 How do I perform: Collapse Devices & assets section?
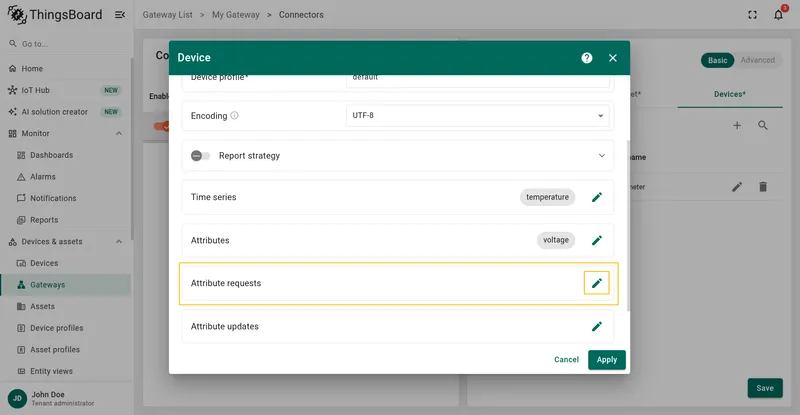pyautogui.click(x=118, y=241)
